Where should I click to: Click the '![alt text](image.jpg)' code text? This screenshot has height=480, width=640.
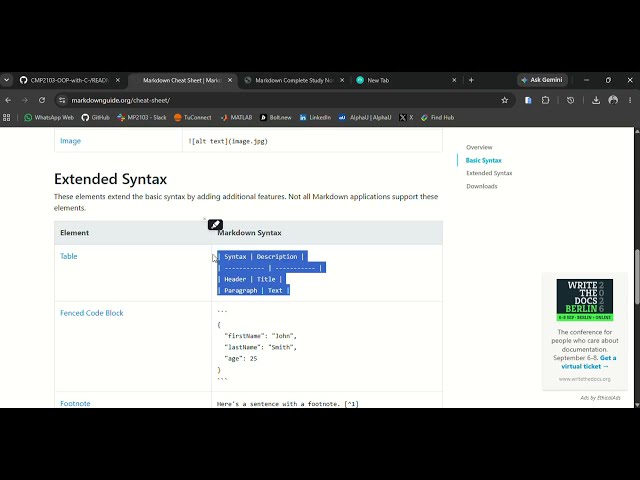pos(228,141)
